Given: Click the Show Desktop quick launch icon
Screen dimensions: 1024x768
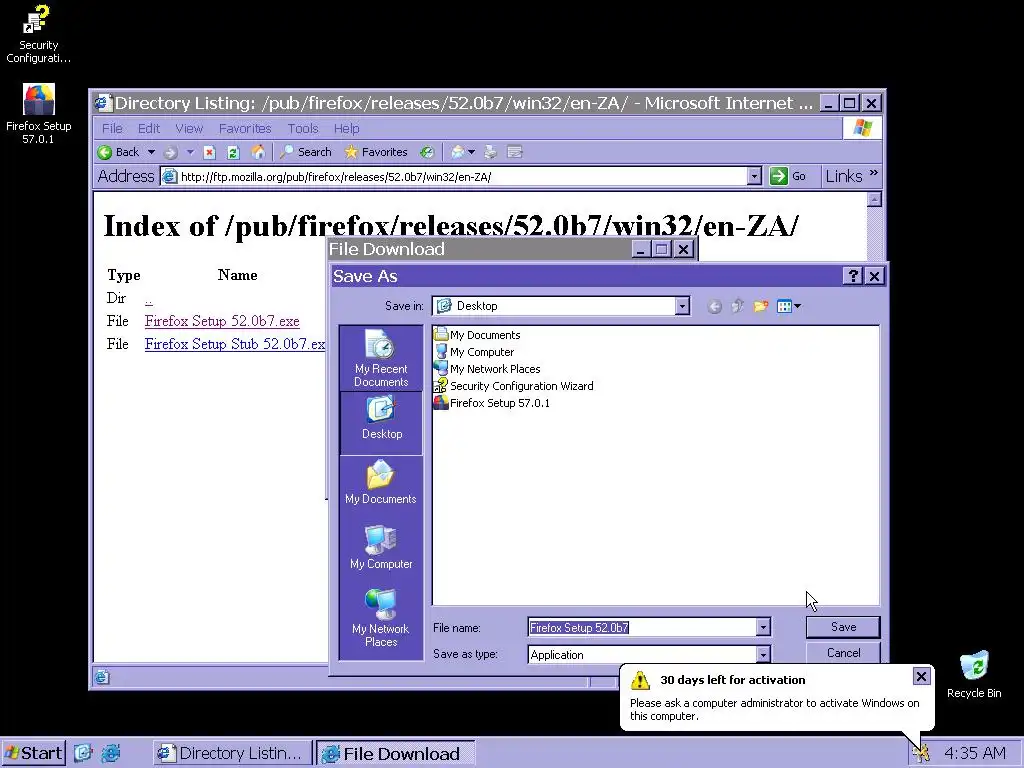Looking at the screenshot, I should point(83,753).
